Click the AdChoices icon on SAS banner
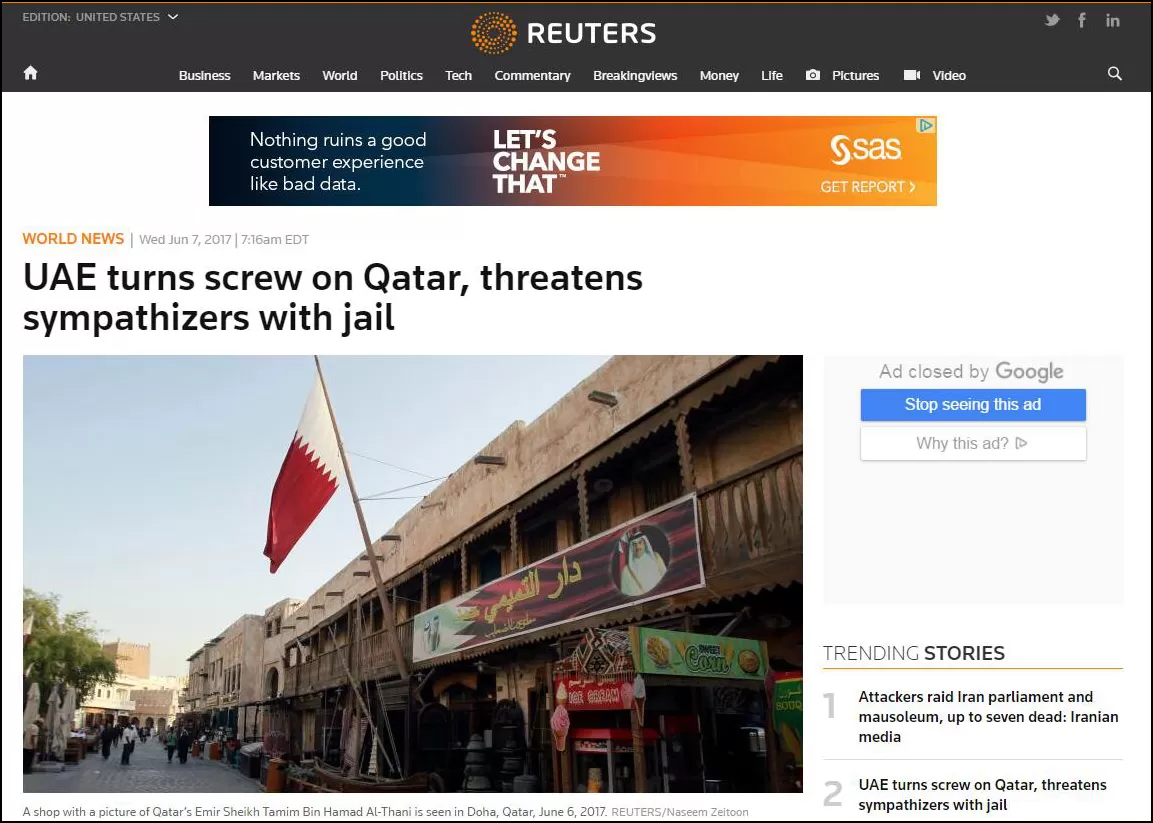Screen dimensions: 1153x823 point(927,125)
